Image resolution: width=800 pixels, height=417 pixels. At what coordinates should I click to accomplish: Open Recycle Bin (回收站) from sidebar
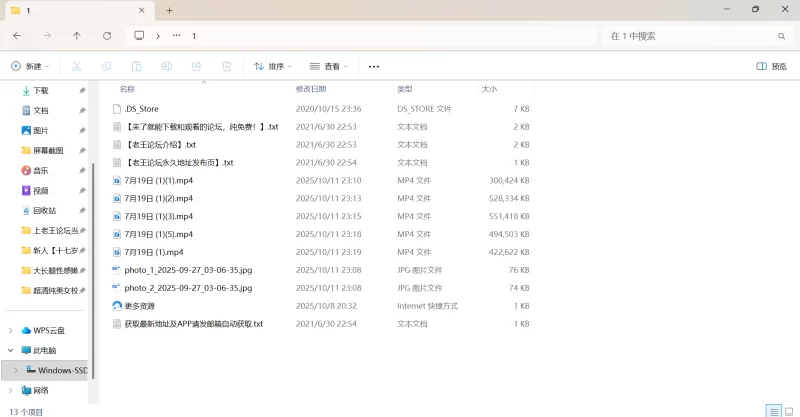point(44,210)
